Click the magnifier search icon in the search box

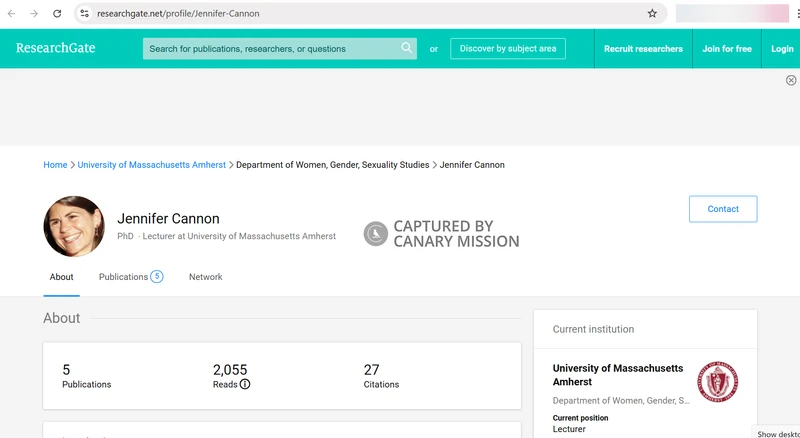tap(407, 48)
